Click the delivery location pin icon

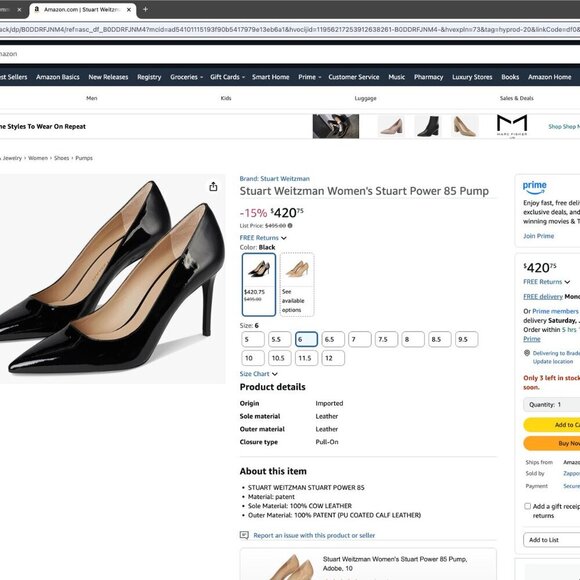527,353
